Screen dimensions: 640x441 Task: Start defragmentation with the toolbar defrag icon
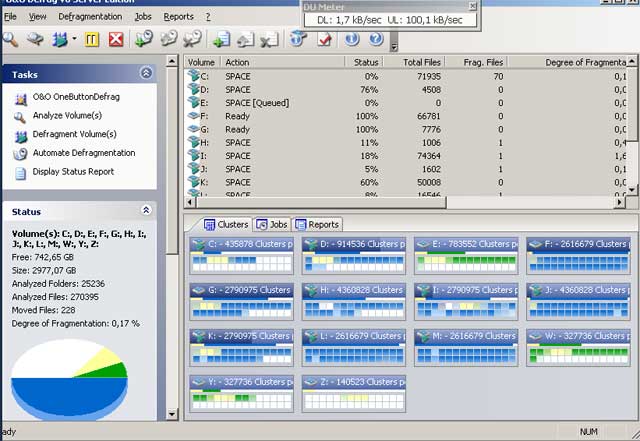tap(60, 40)
